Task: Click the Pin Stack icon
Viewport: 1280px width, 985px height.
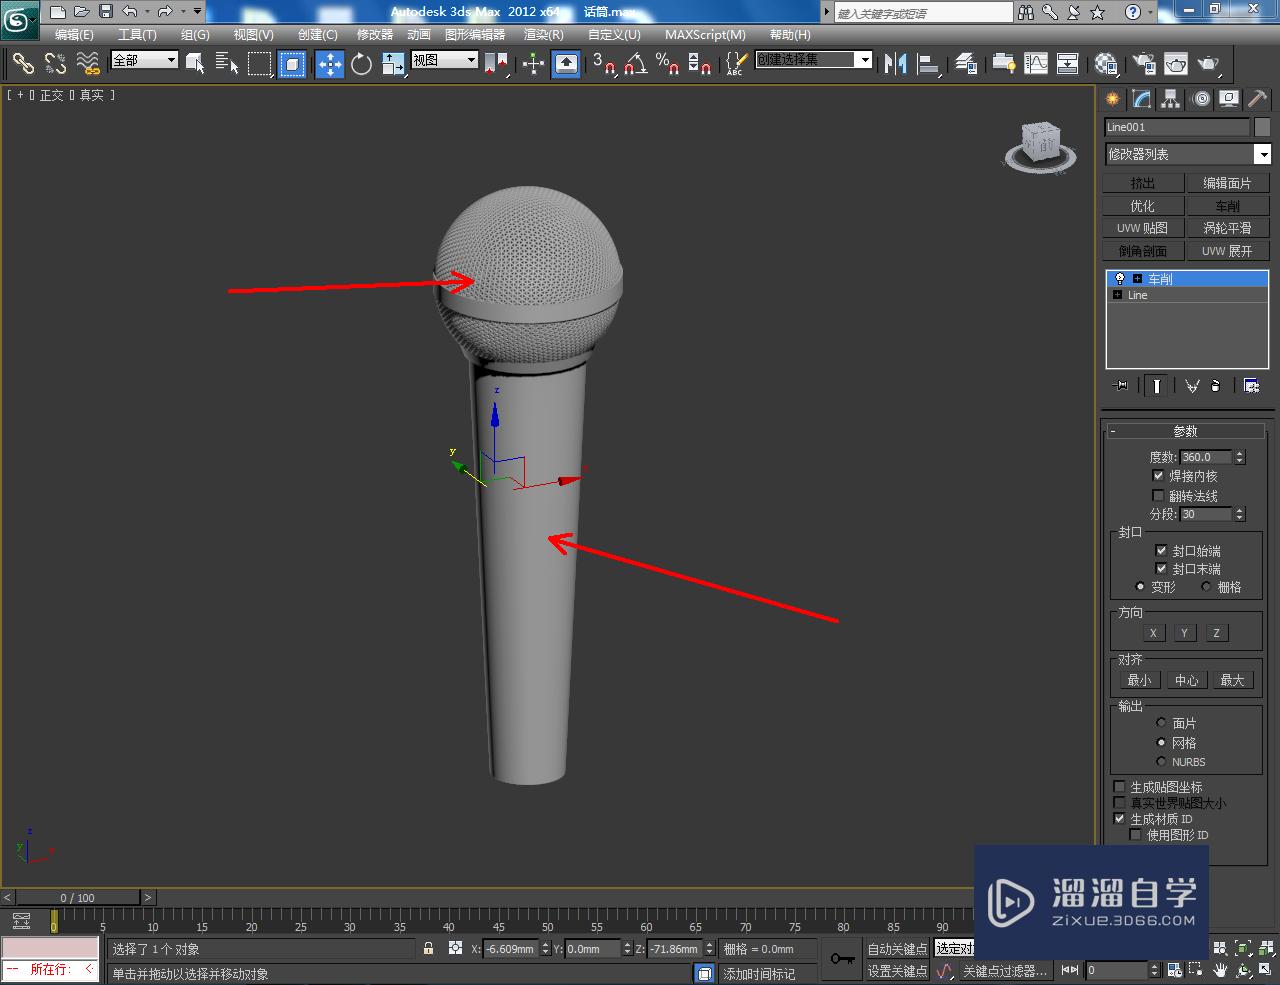Action: pyautogui.click(x=1121, y=385)
